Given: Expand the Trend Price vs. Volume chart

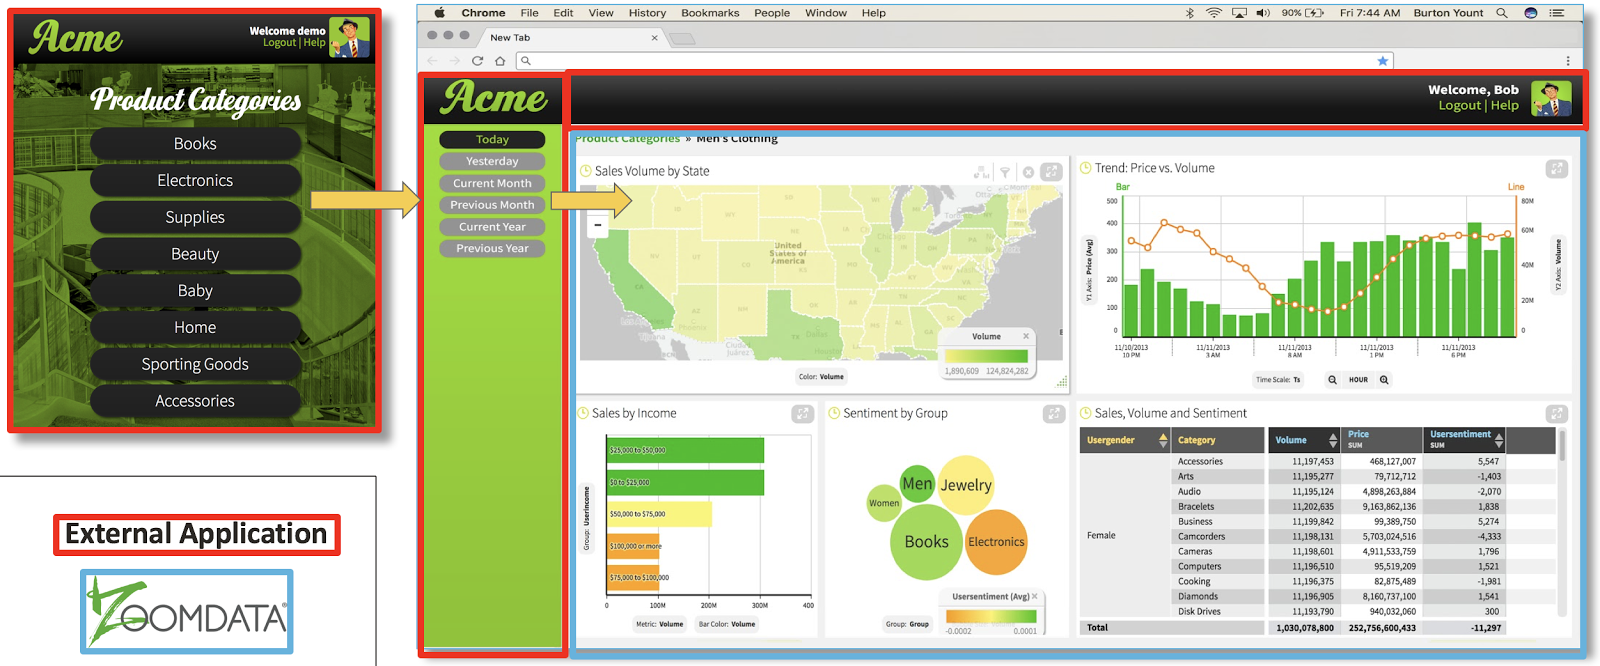Looking at the screenshot, I should 1557,169.
